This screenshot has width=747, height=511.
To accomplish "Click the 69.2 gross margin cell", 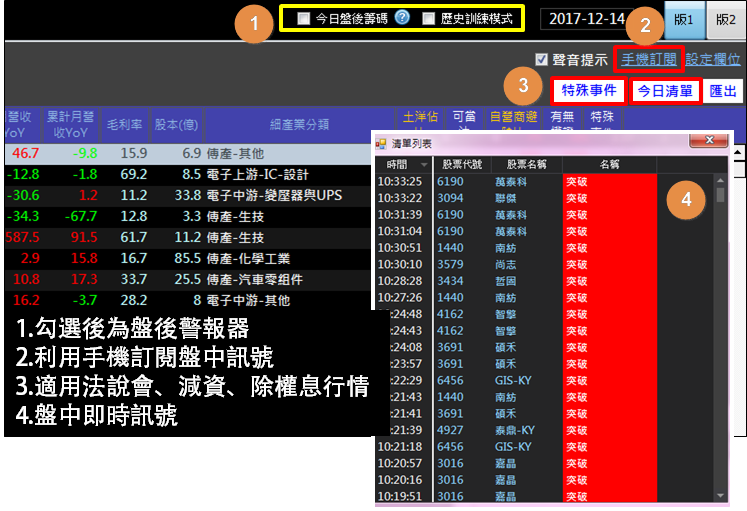I will point(134,174).
